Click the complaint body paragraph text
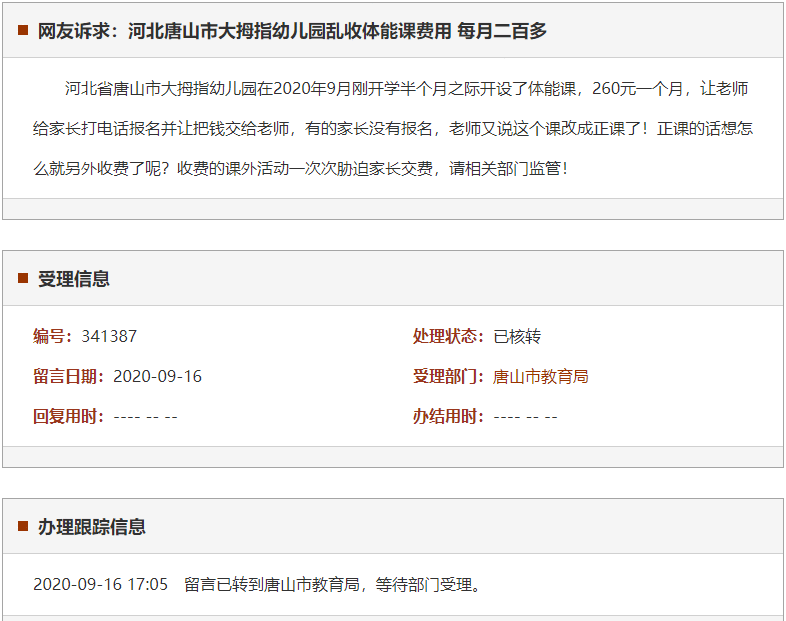Screen dimensions: 786x621 392,129
